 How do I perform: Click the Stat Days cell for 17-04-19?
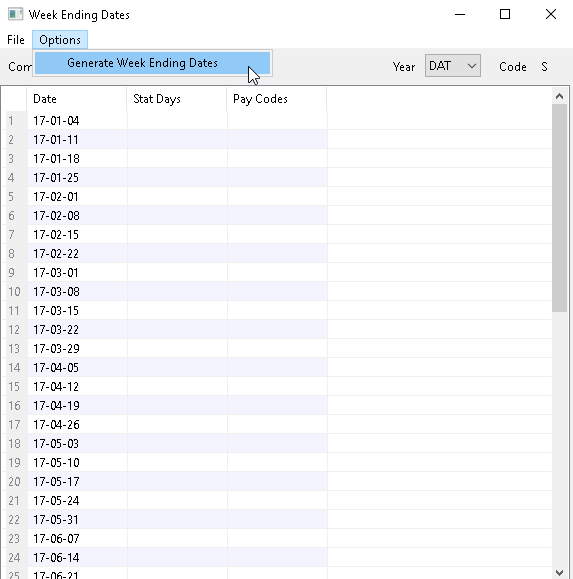tap(177, 406)
